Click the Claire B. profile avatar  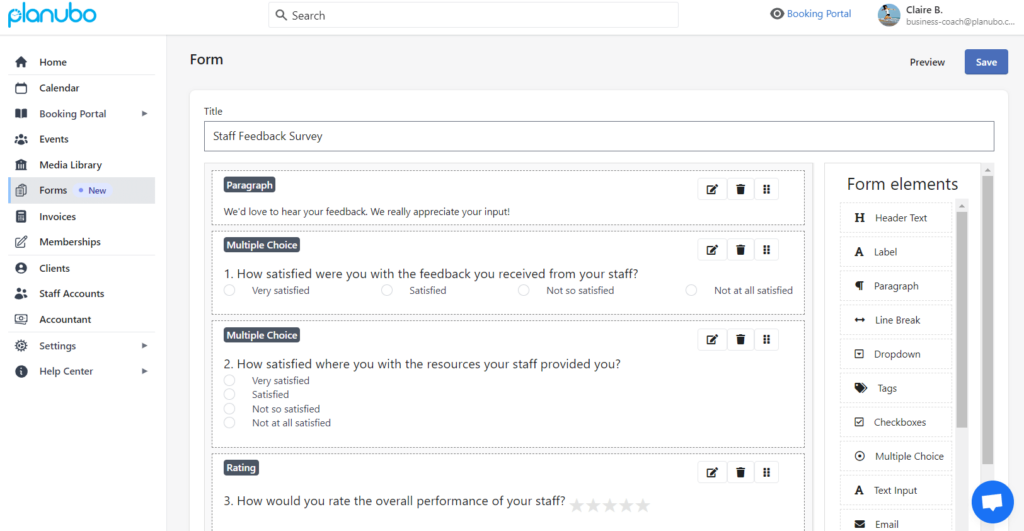889,15
